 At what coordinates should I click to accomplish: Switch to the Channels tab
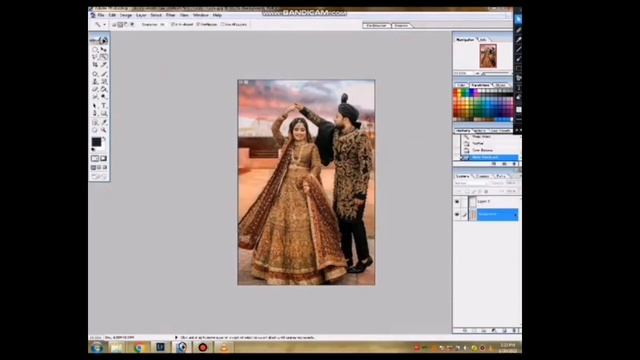[x=483, y=176]
